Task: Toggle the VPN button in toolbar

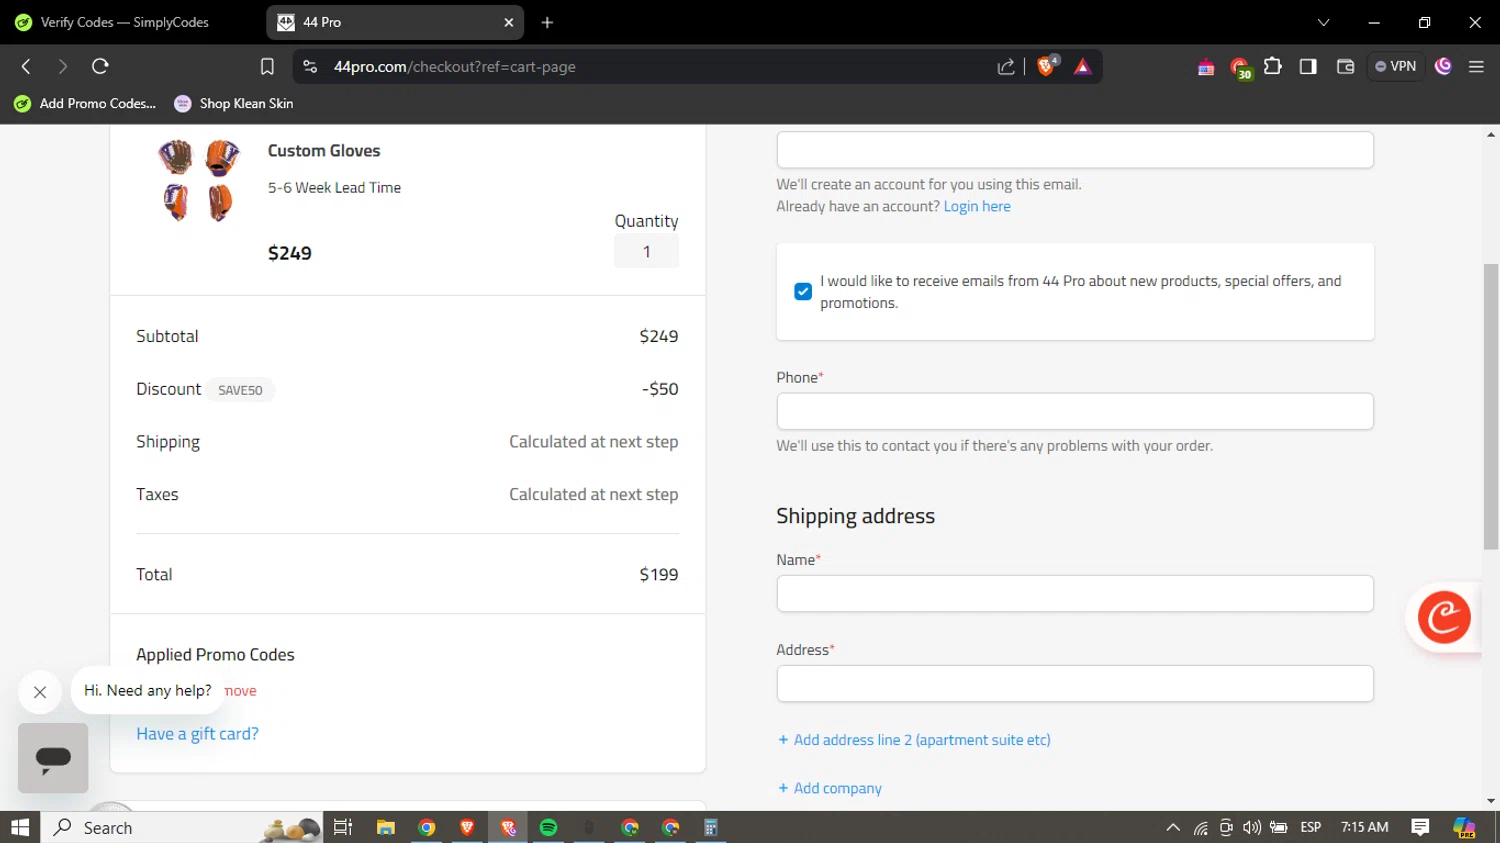Action: [1395, 66]
